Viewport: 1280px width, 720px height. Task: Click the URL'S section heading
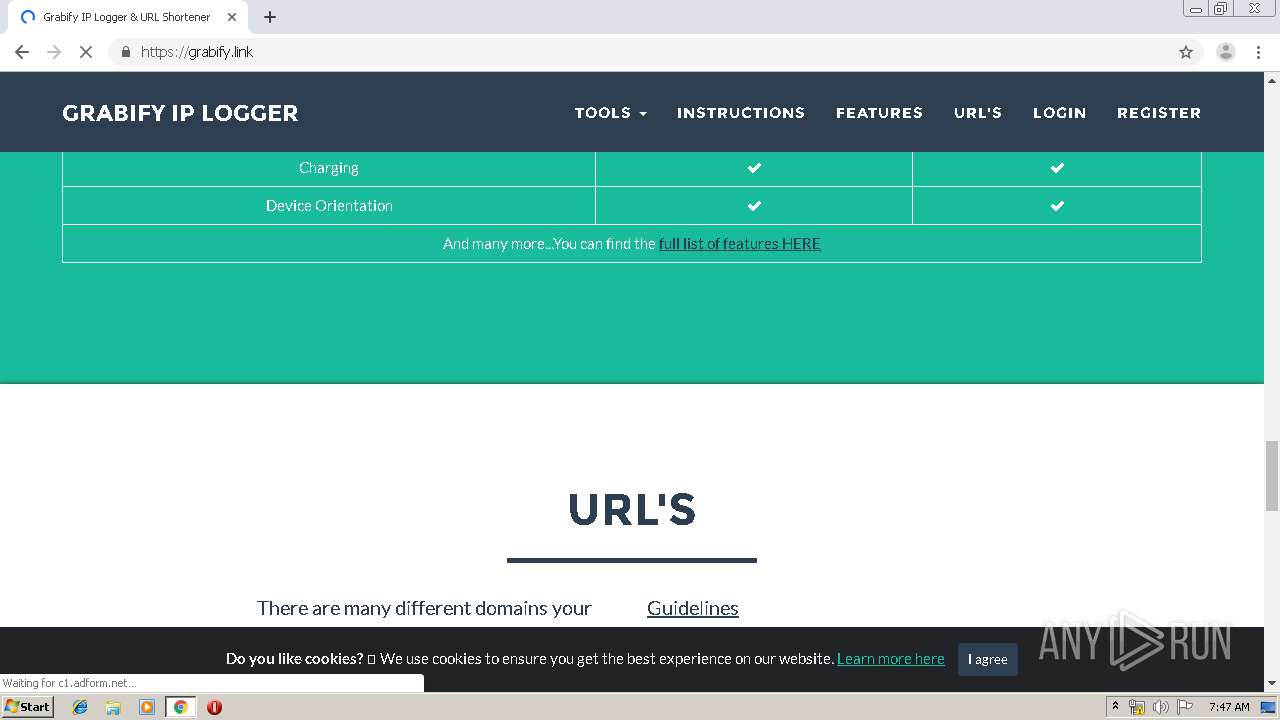[632, 509]
